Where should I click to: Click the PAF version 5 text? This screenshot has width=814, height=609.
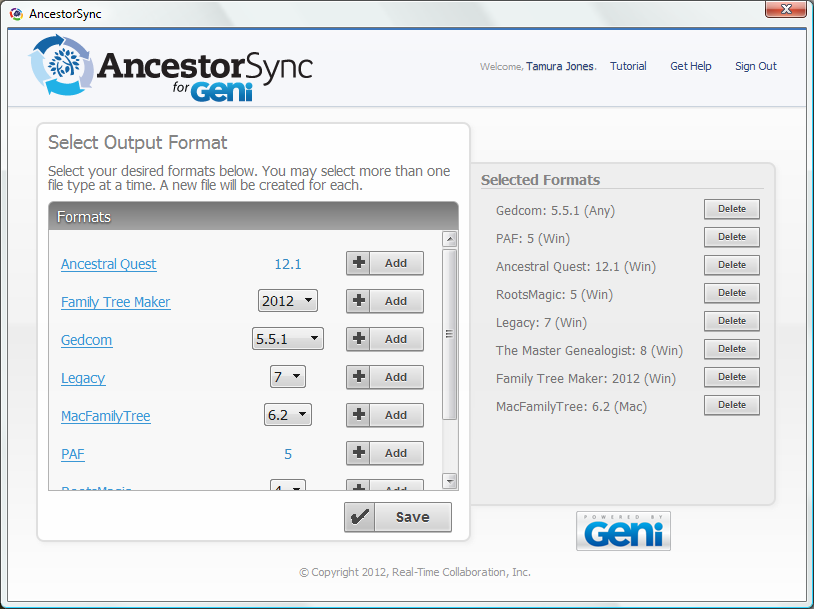coord(288,454)
